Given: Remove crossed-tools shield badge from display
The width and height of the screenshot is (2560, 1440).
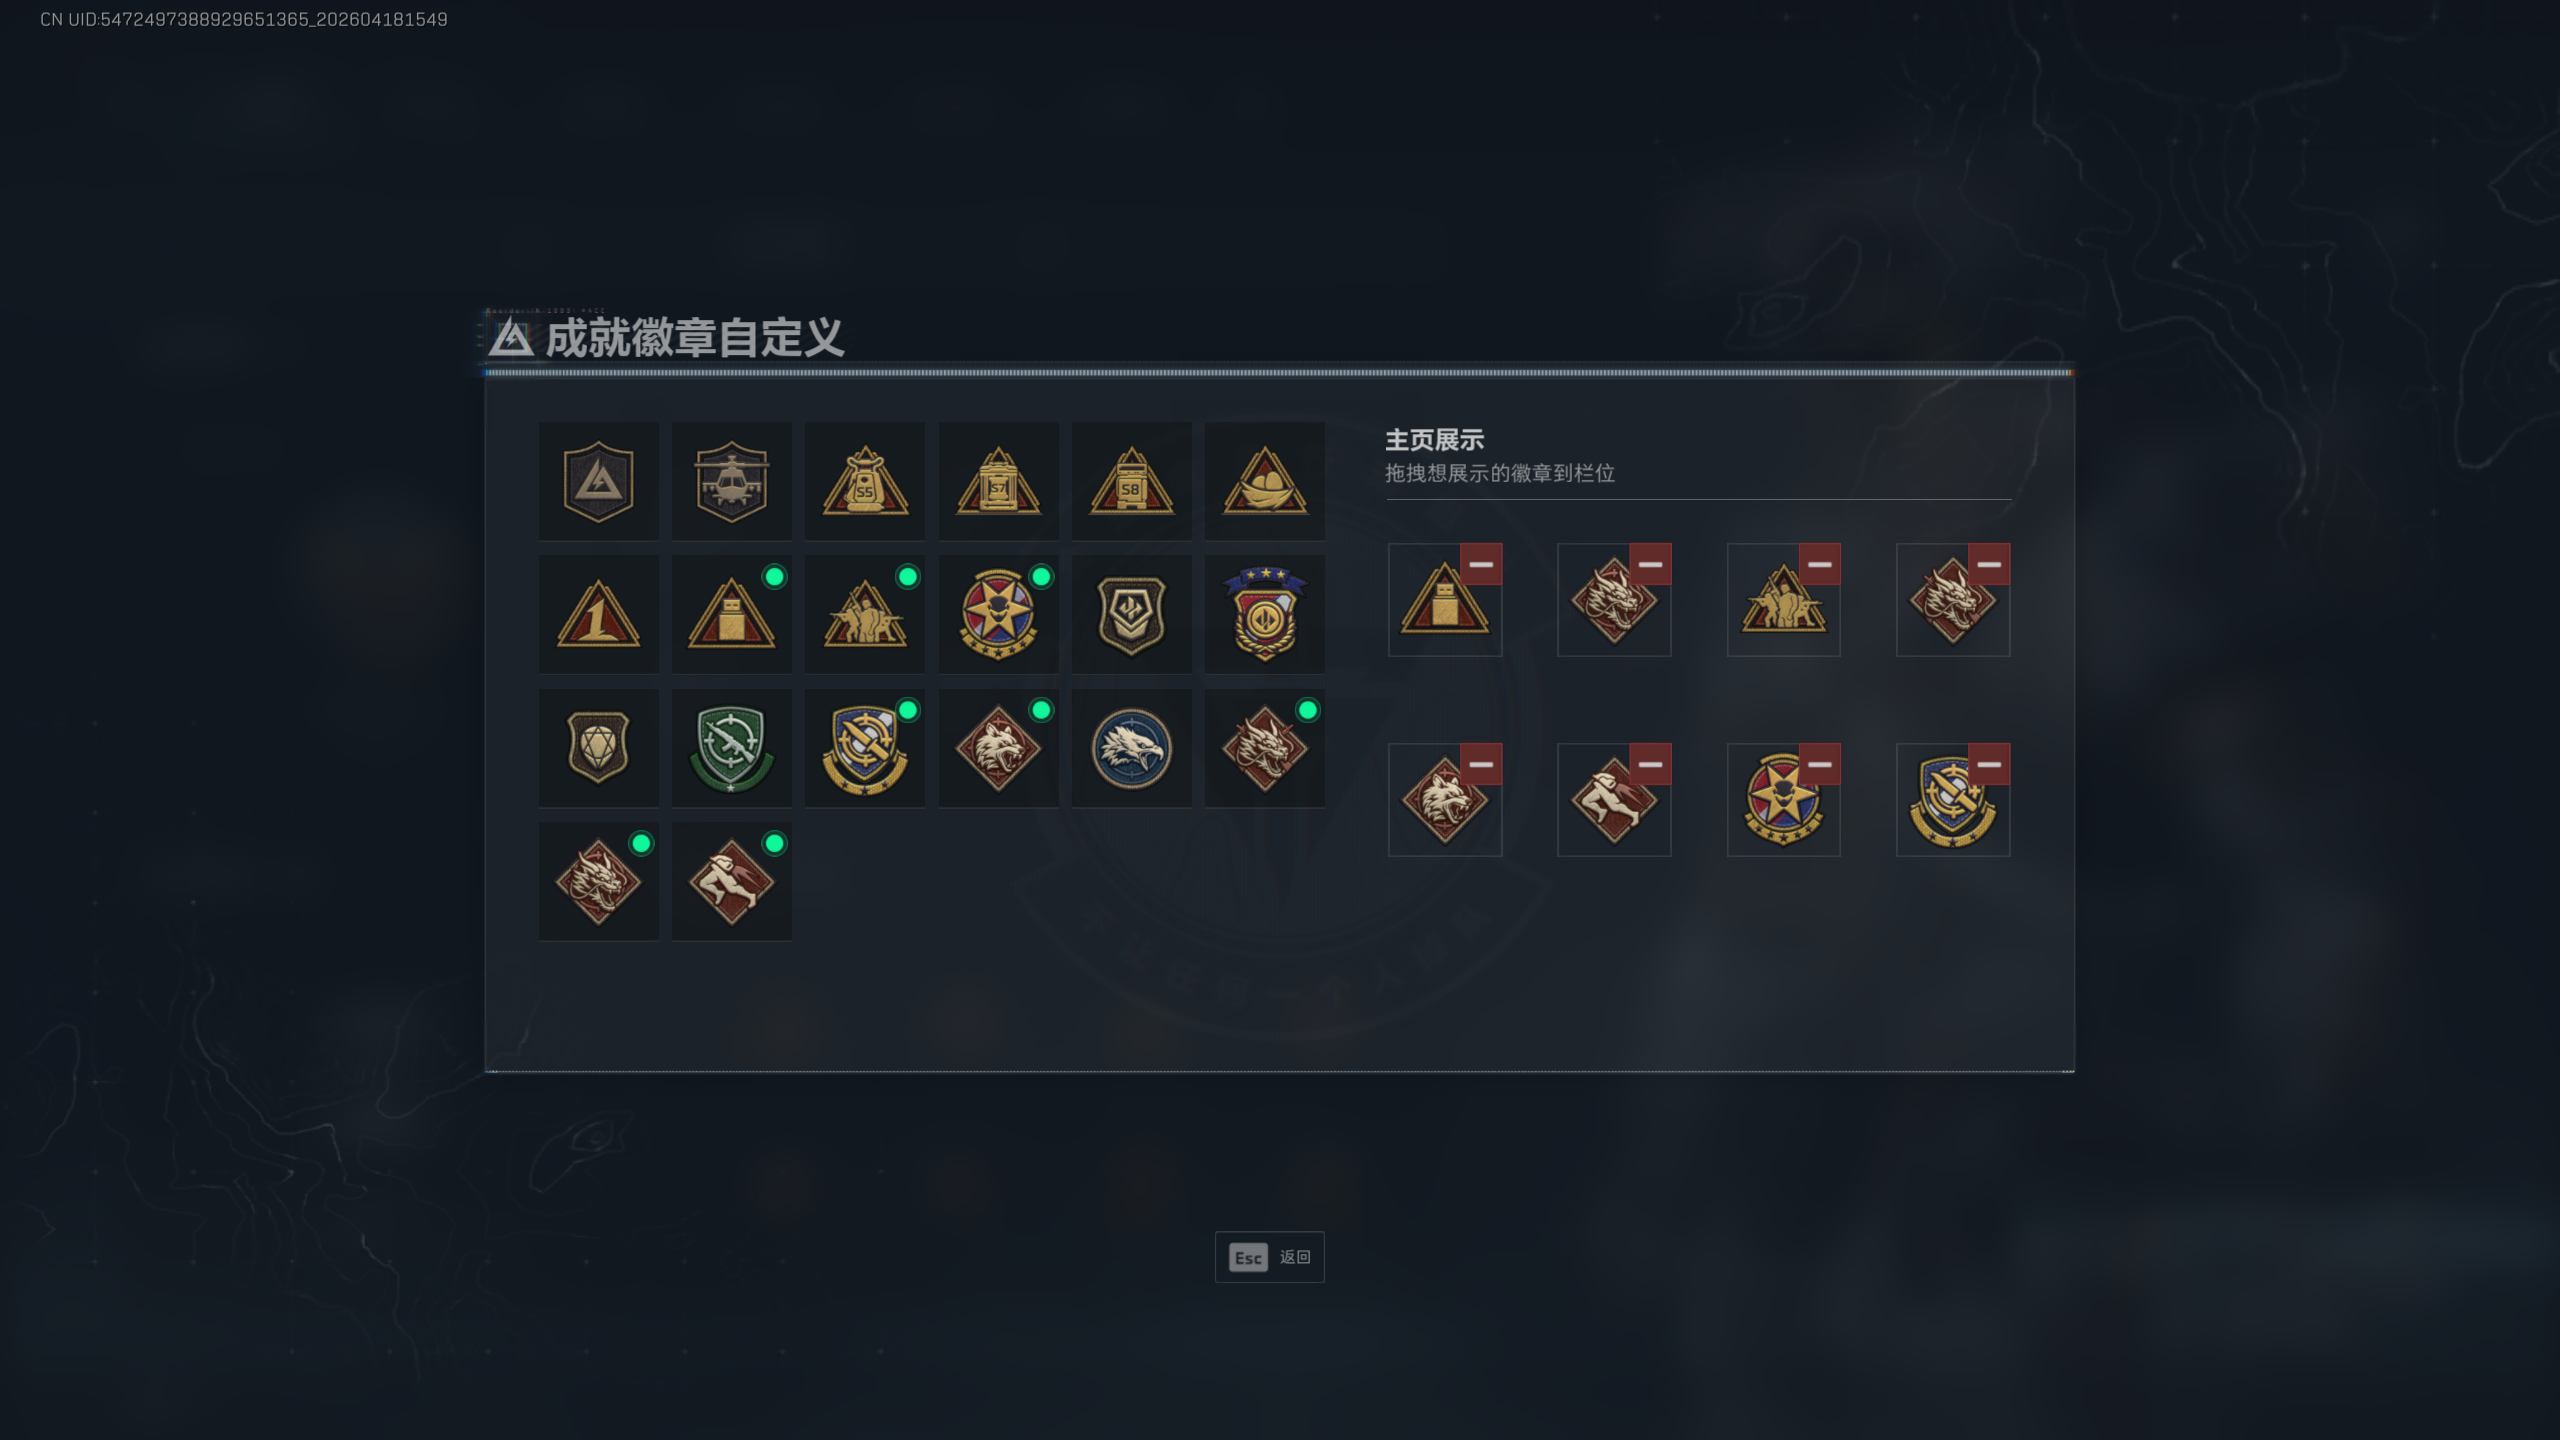Looking at the screenshot, I should click(1989, 764).
